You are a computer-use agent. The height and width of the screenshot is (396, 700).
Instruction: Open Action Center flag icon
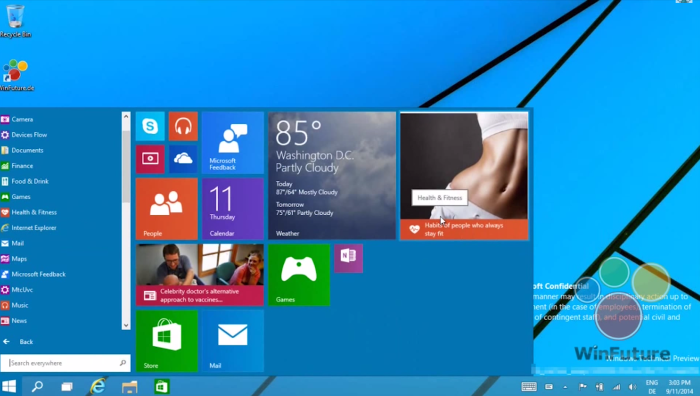pyautogui.click(x=583, y=387)
